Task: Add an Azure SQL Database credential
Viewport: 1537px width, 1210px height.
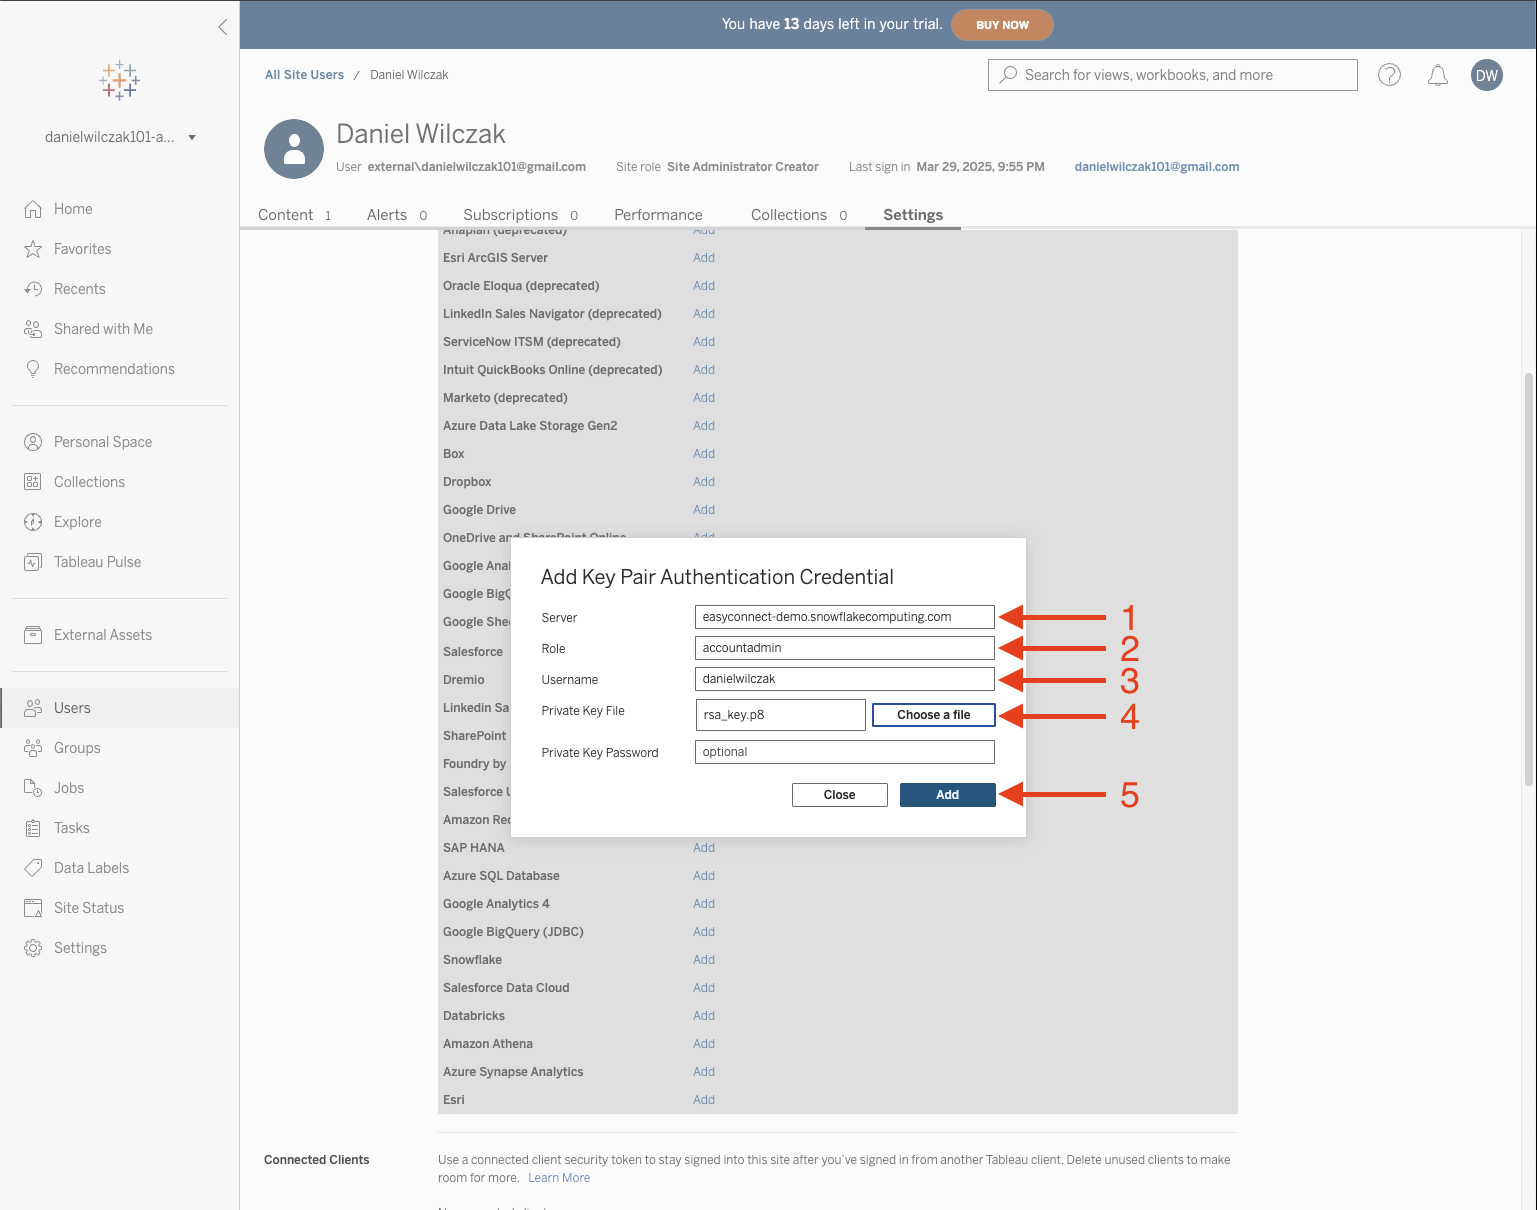Action: pyautogui.click(x=704, y=876)
